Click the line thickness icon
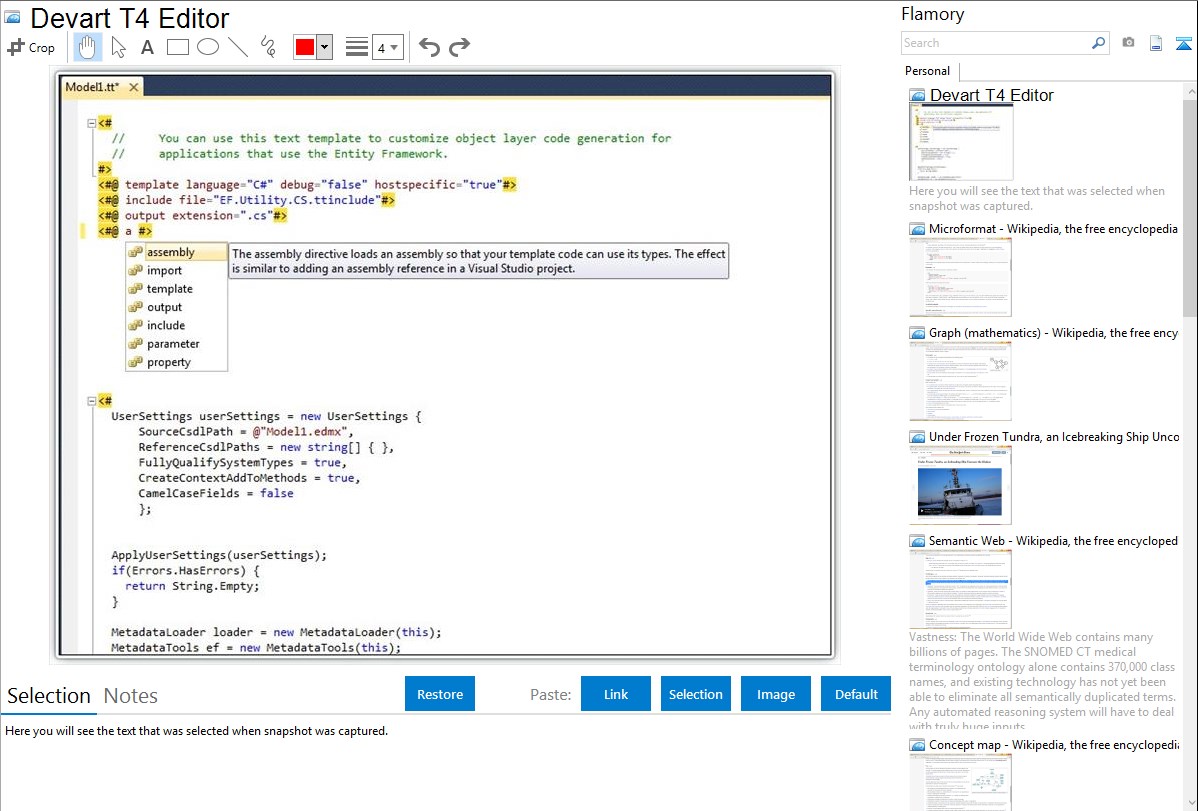This screenshot has width=1198, height=811. 357,47
